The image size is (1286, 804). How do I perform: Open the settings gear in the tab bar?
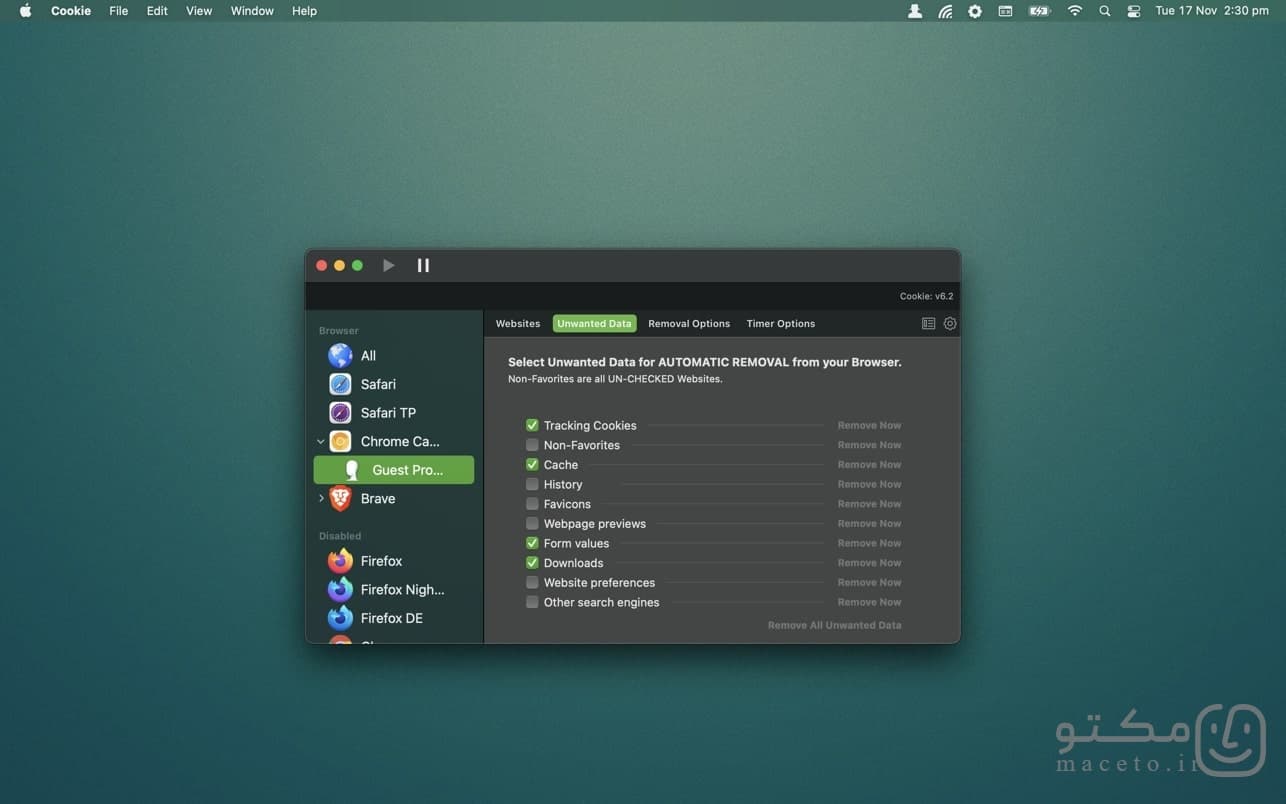coord(950,324)
